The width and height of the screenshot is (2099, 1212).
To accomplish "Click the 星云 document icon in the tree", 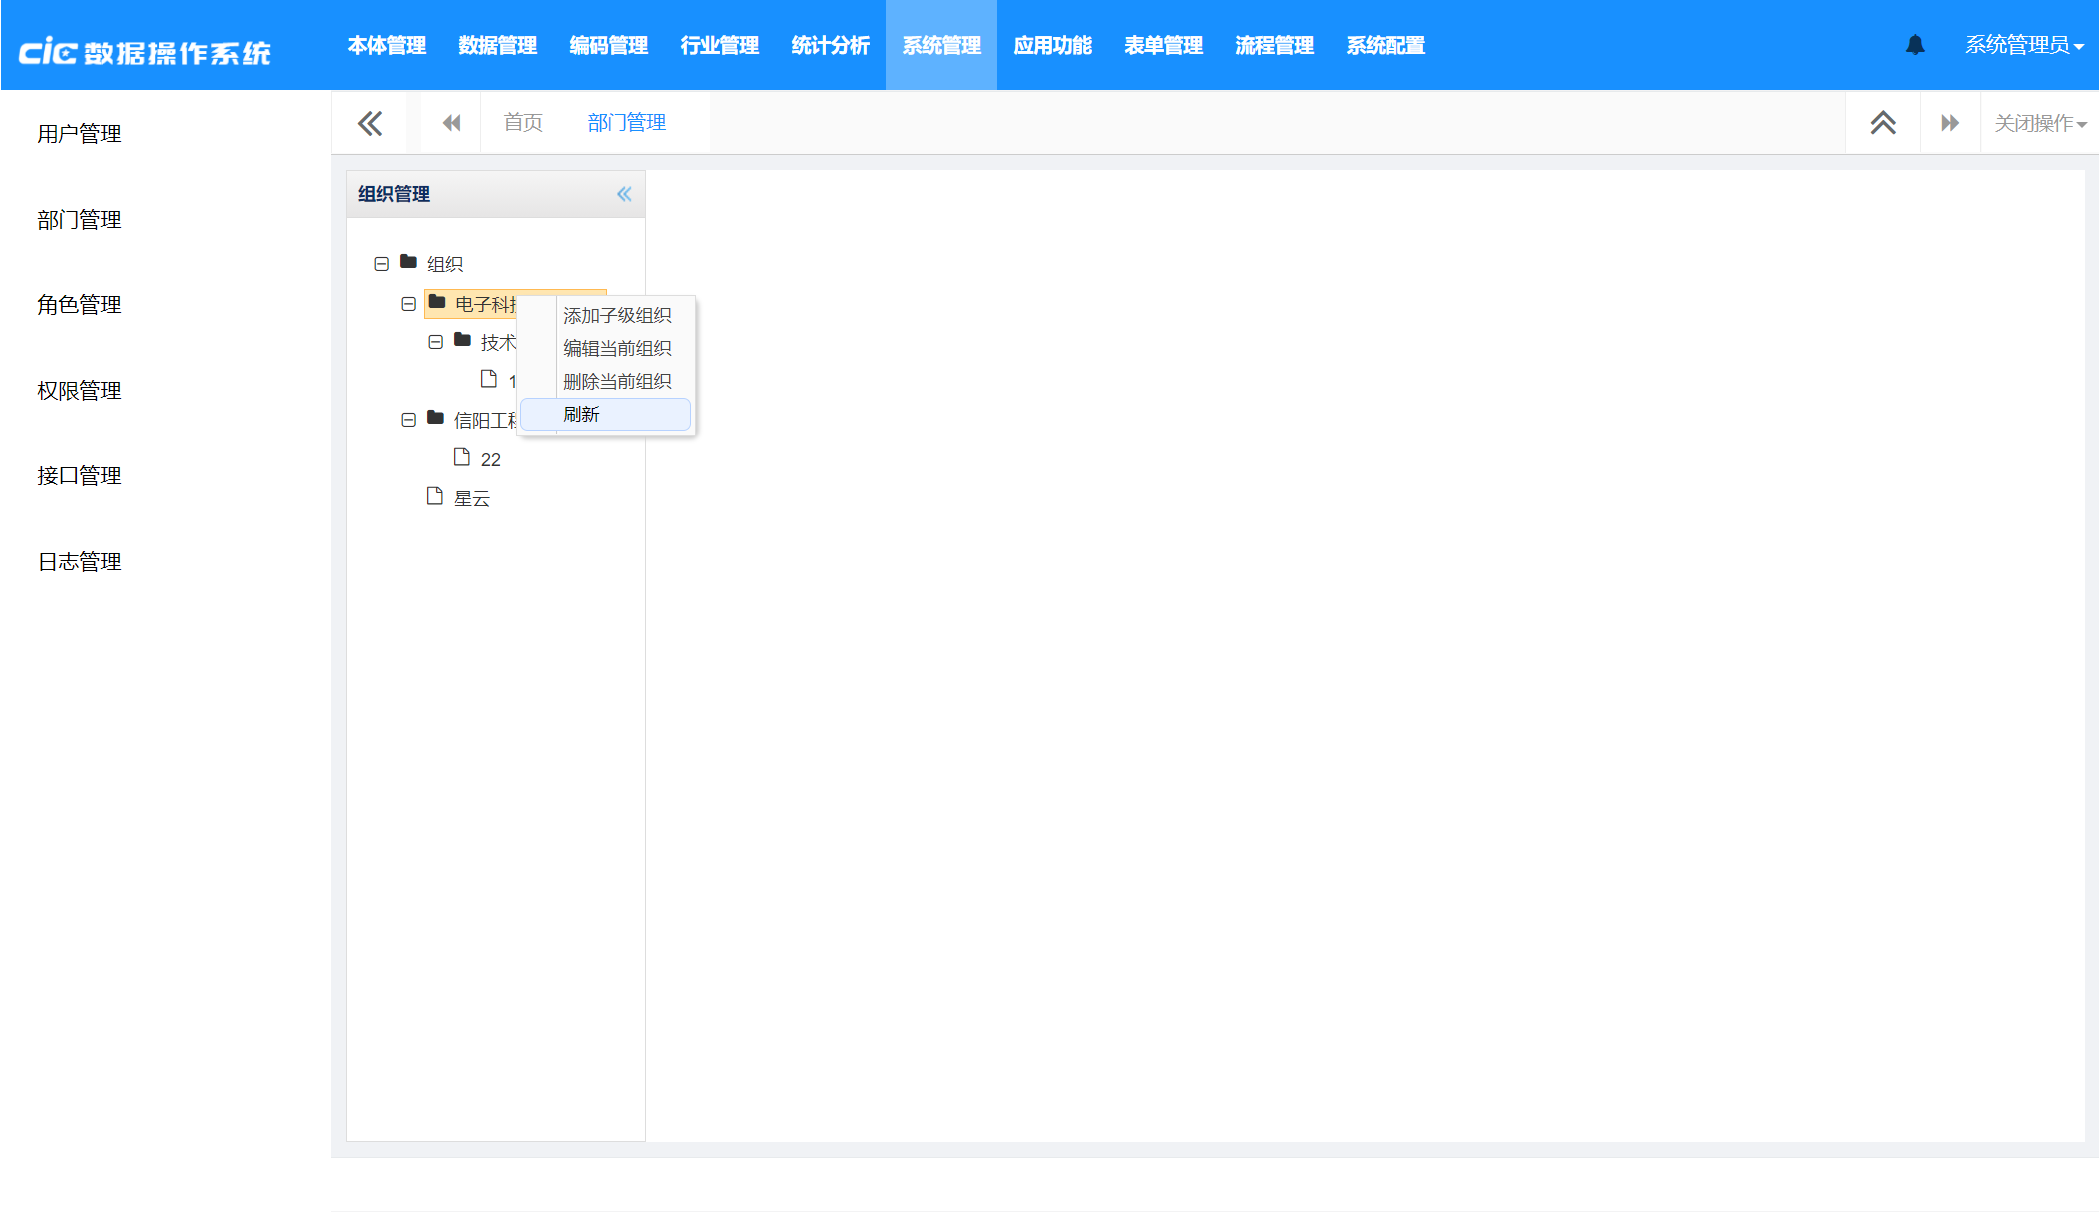I will (435, 497).
